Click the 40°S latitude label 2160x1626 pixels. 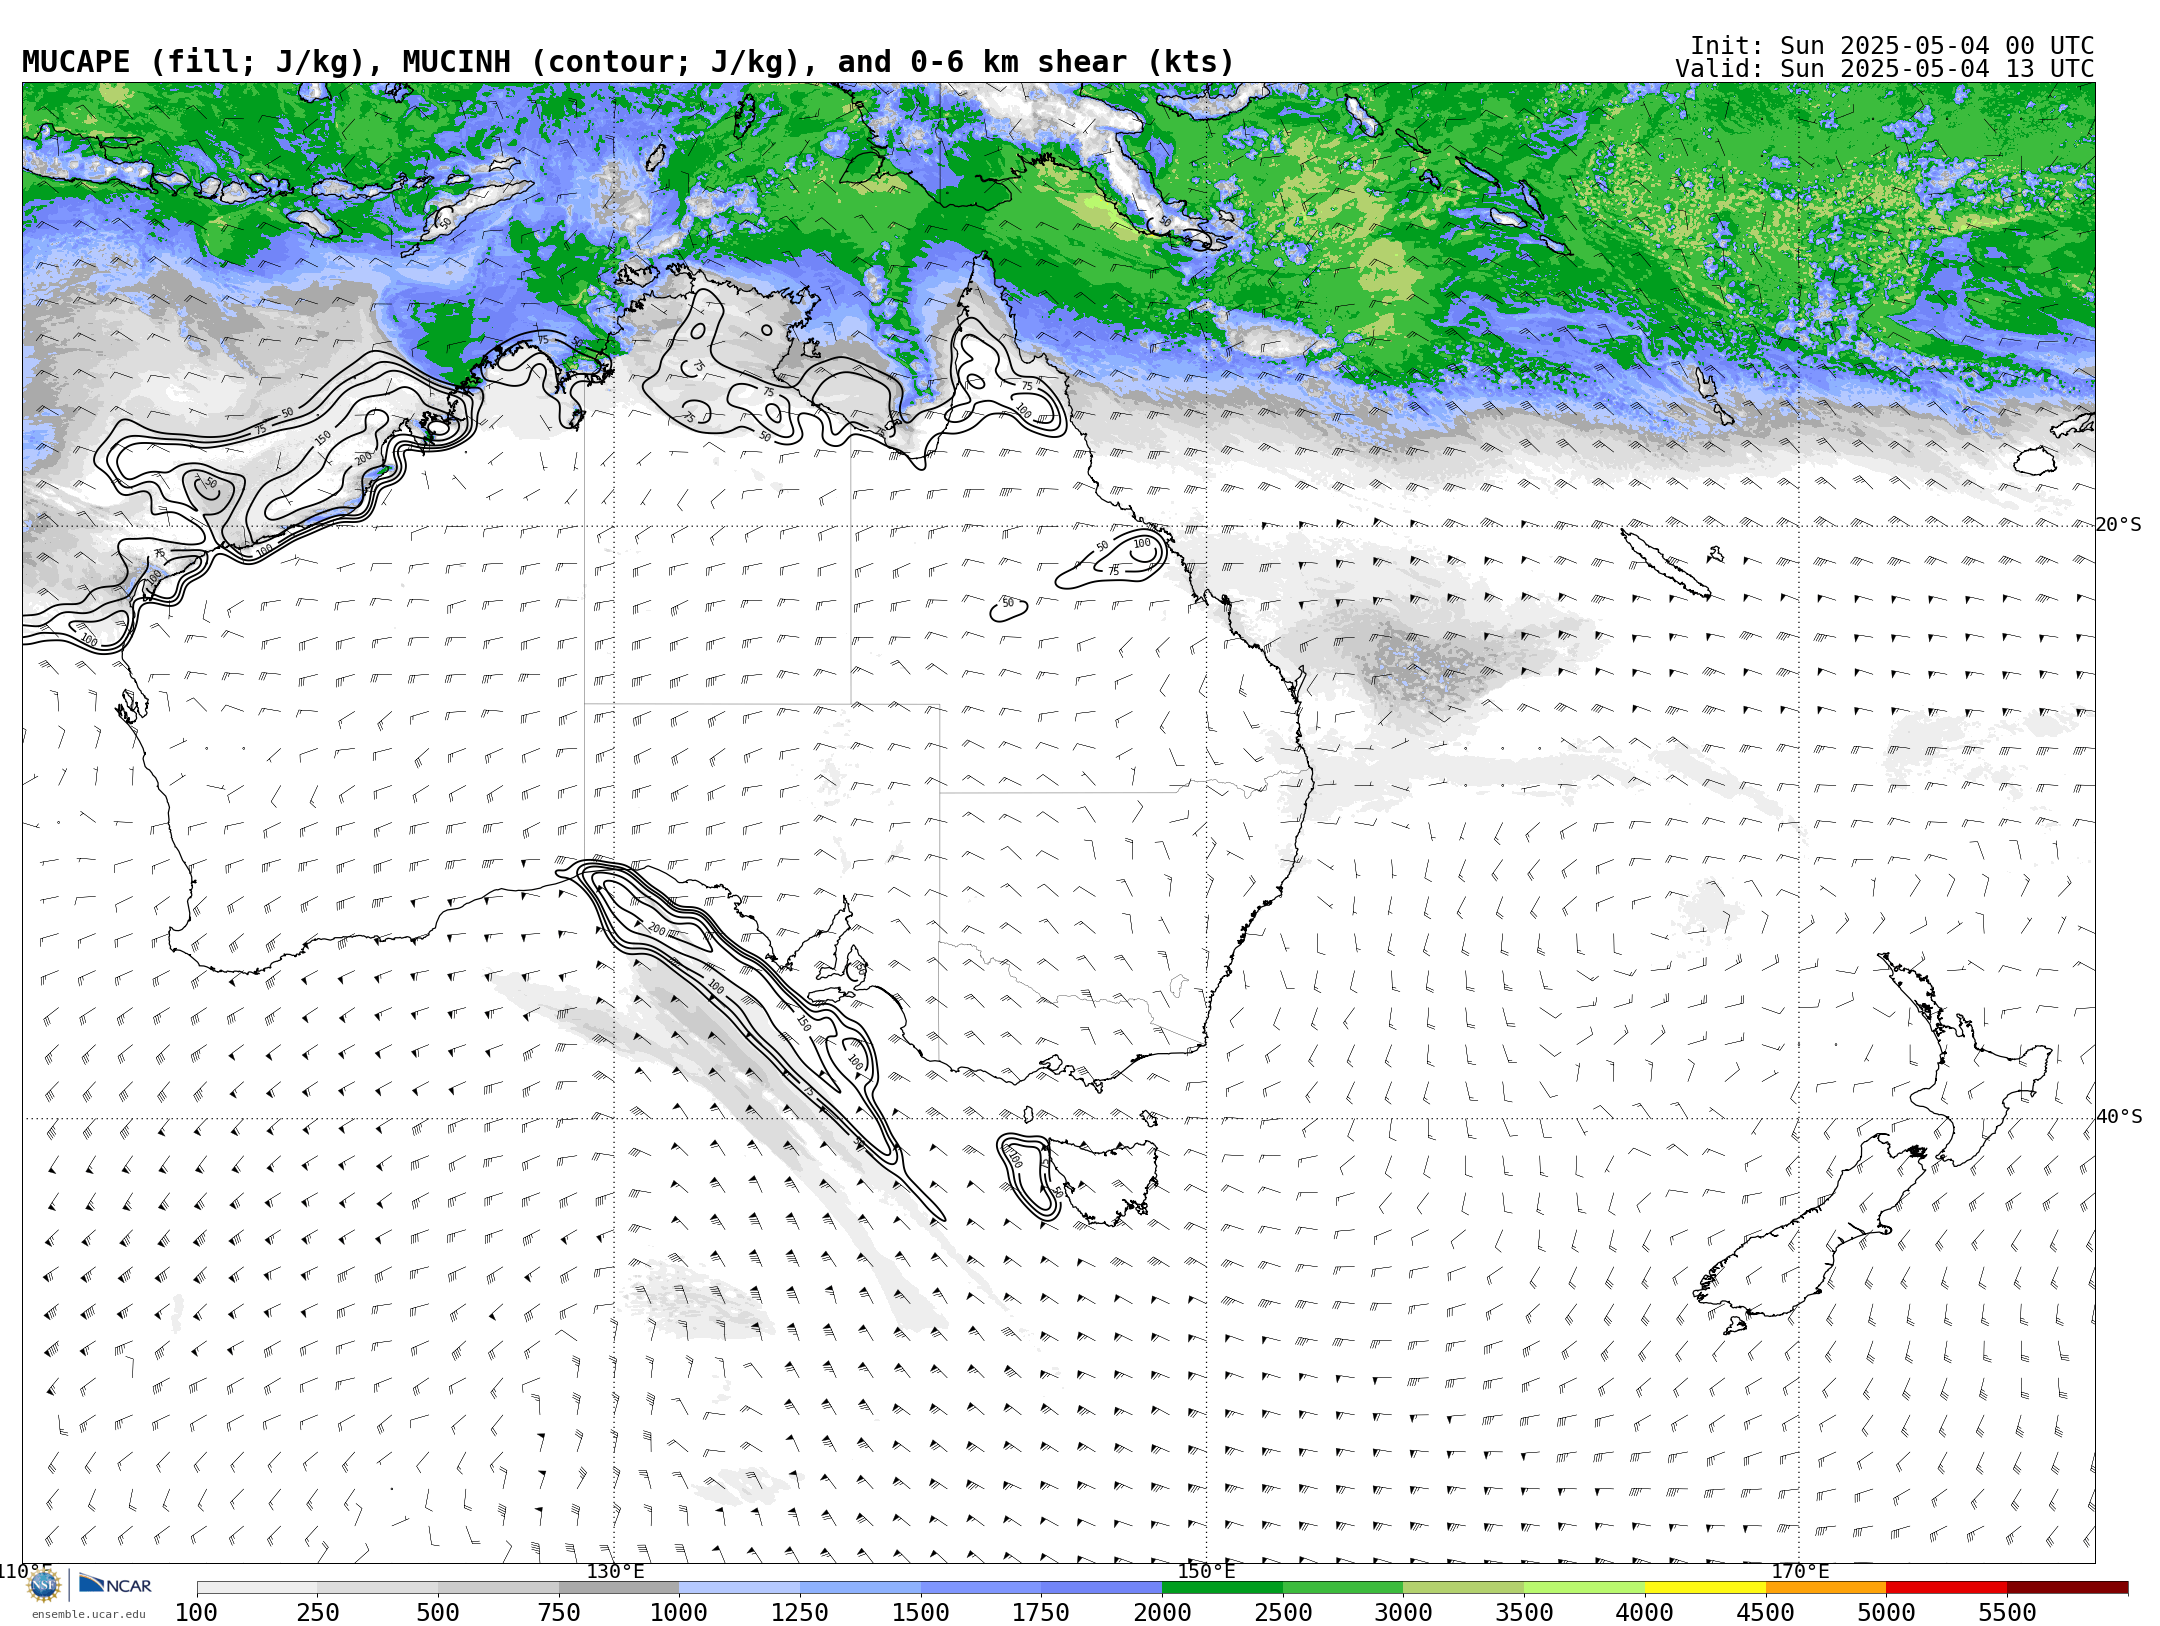tap(2119, 1117)
